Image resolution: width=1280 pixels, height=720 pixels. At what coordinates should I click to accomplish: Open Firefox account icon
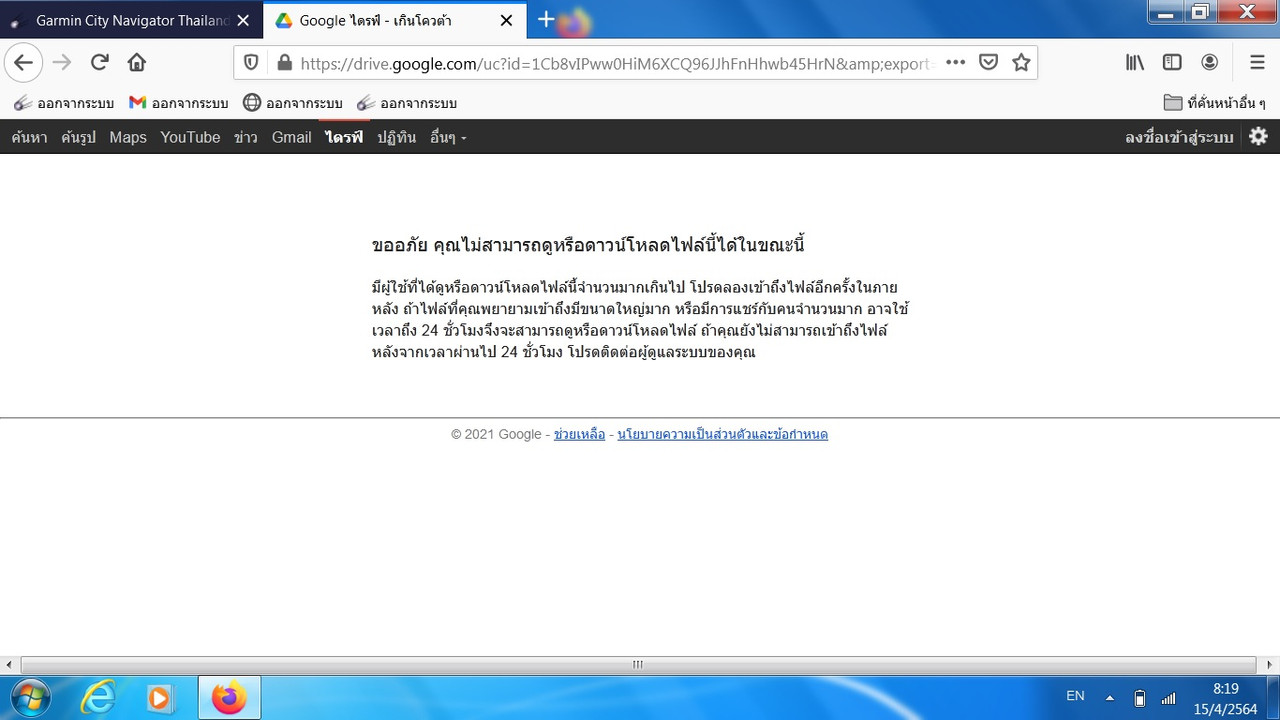tap(1210, 62)
